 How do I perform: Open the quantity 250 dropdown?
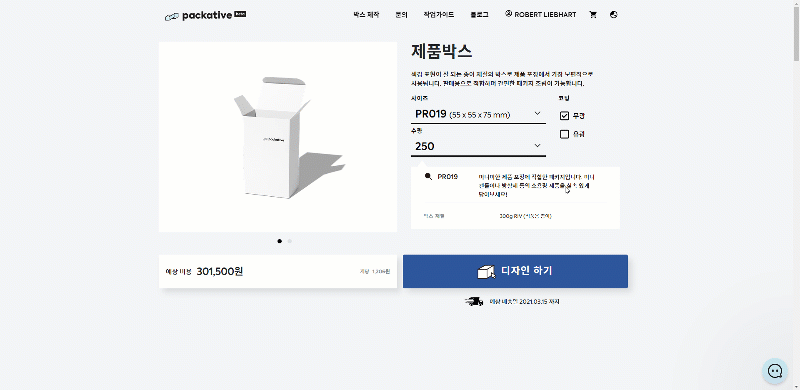click(478, 147)
